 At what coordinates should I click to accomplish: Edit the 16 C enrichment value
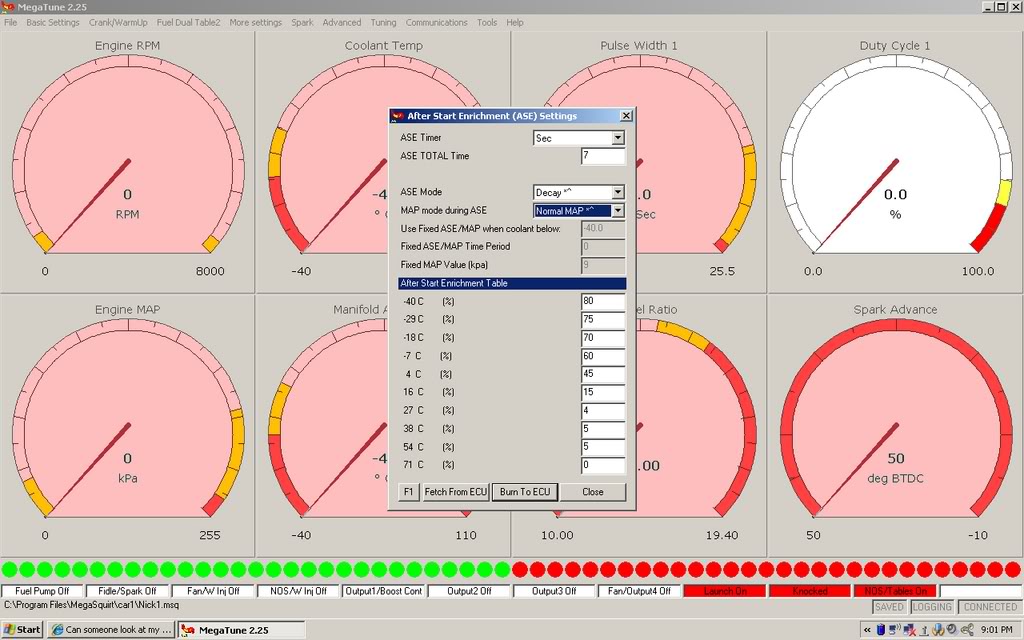[x=603, y=392]
